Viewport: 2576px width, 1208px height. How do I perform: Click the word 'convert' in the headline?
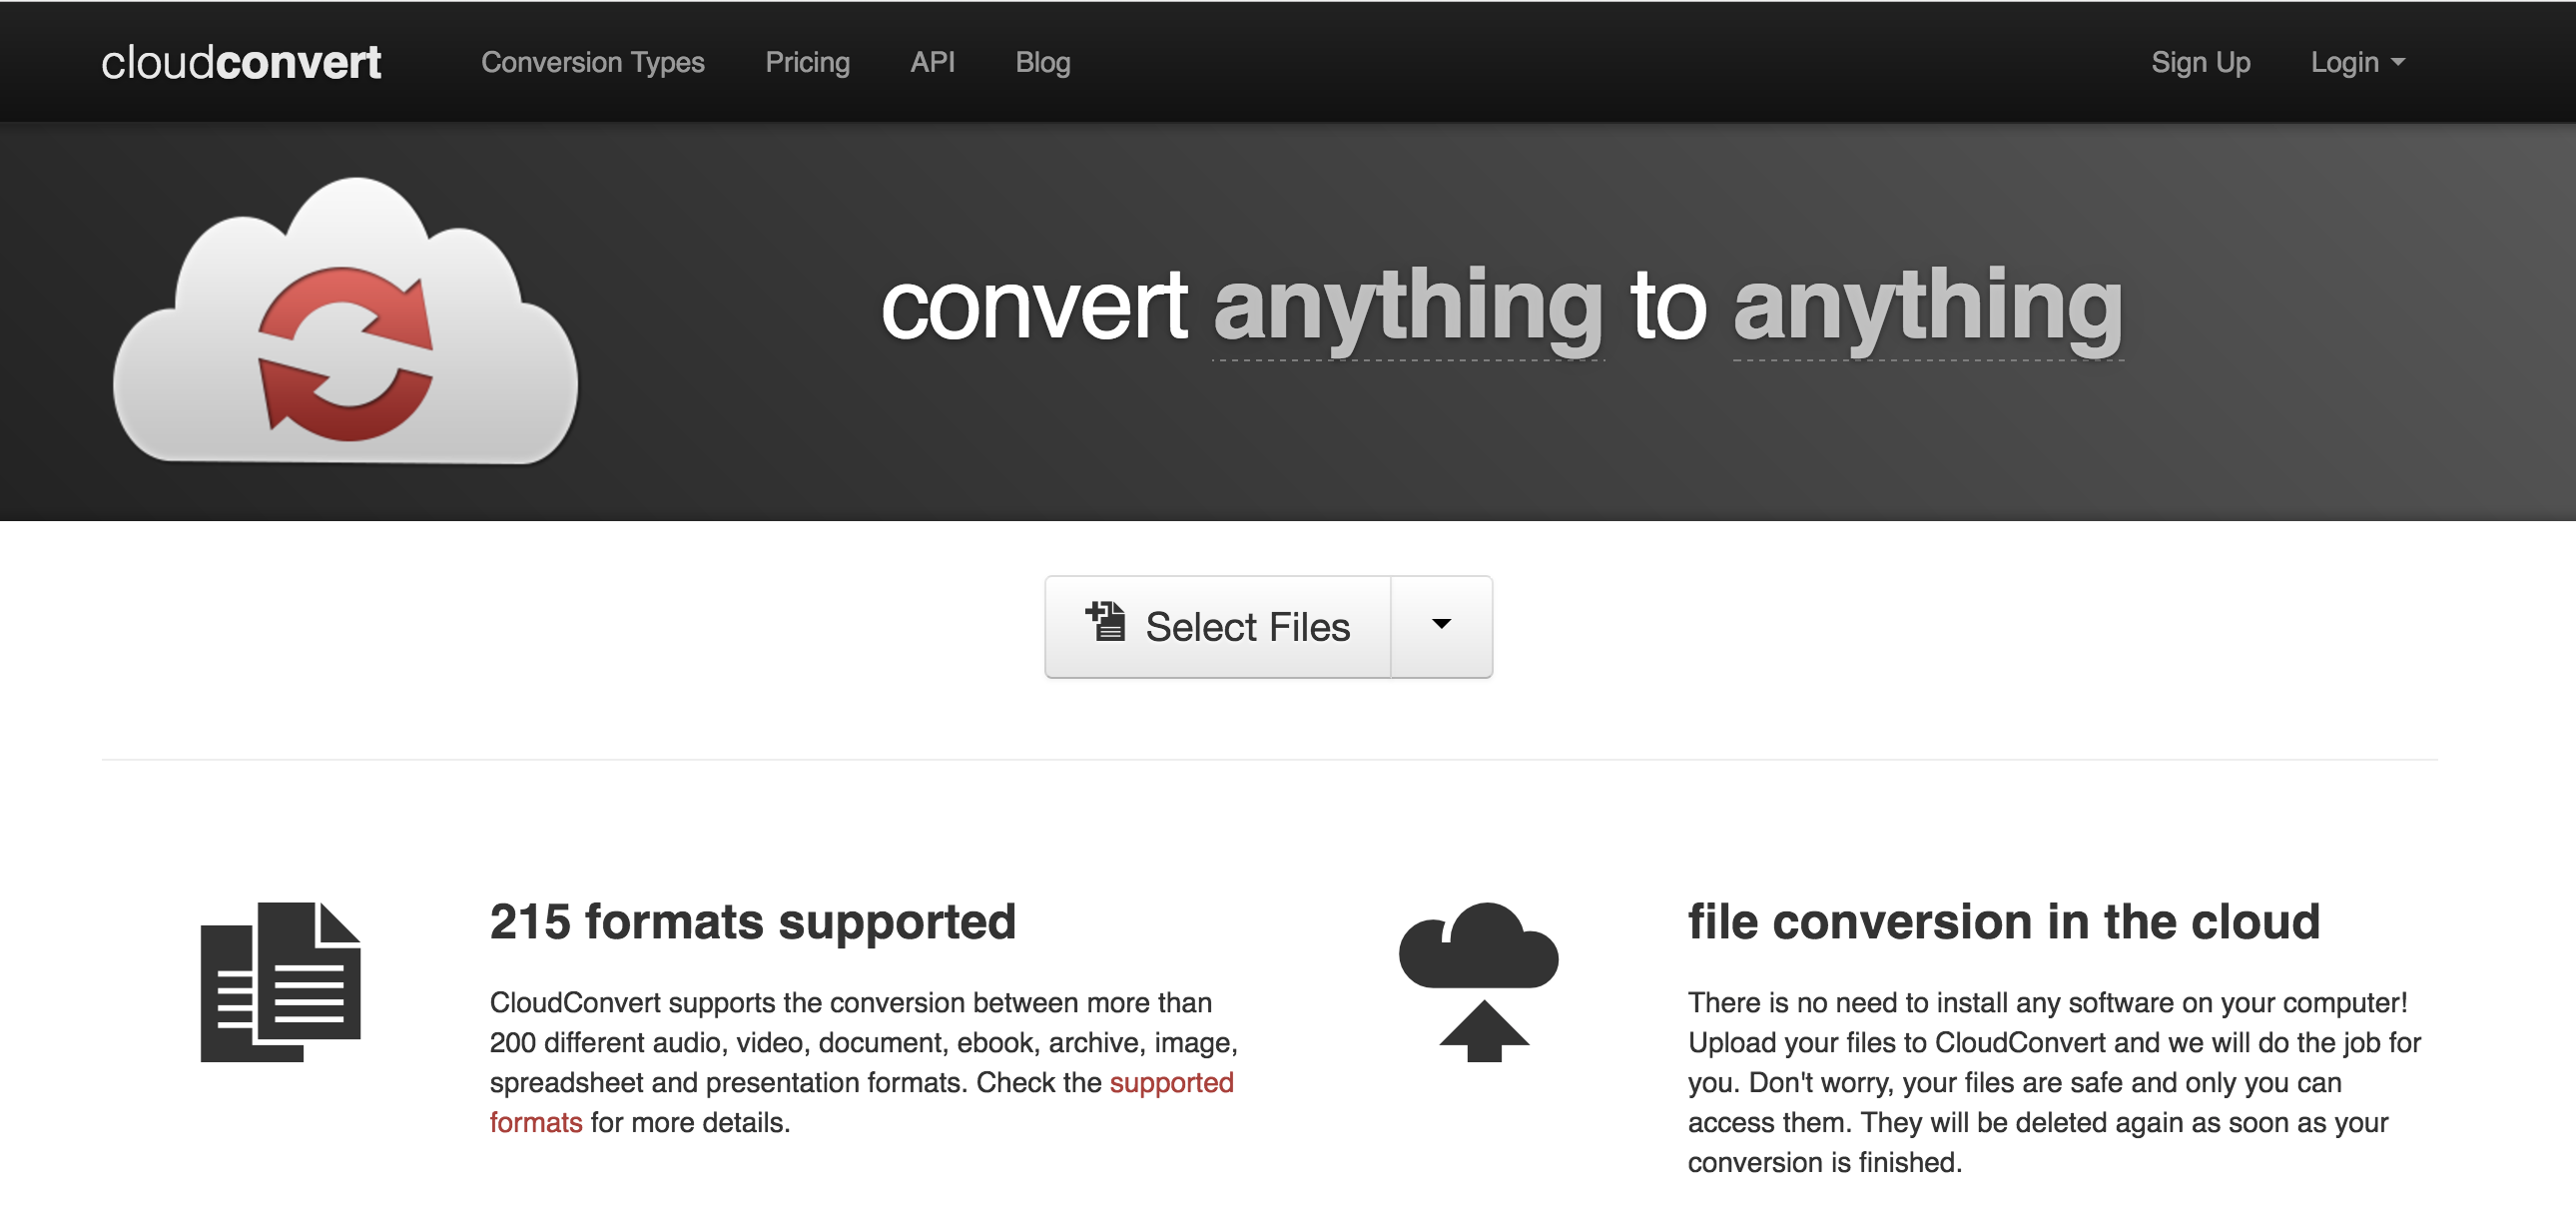1033,306
